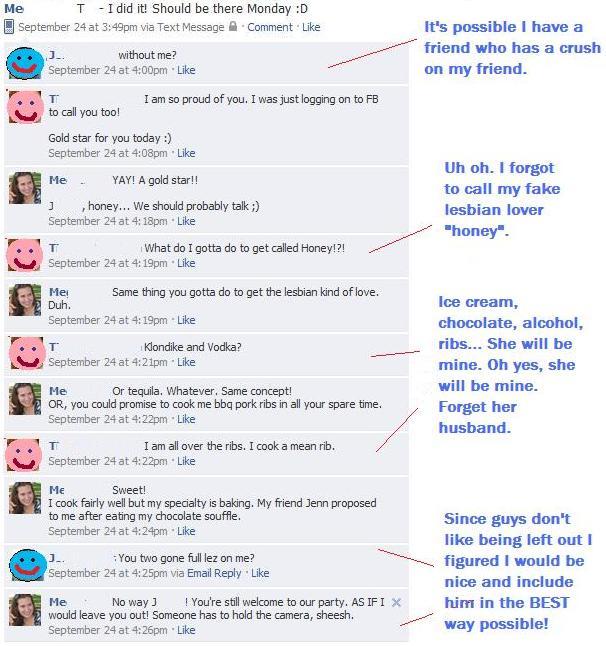Click the Comment link under the main post
Viewport: 606px width, 646px height.
(x=270, y=27)
